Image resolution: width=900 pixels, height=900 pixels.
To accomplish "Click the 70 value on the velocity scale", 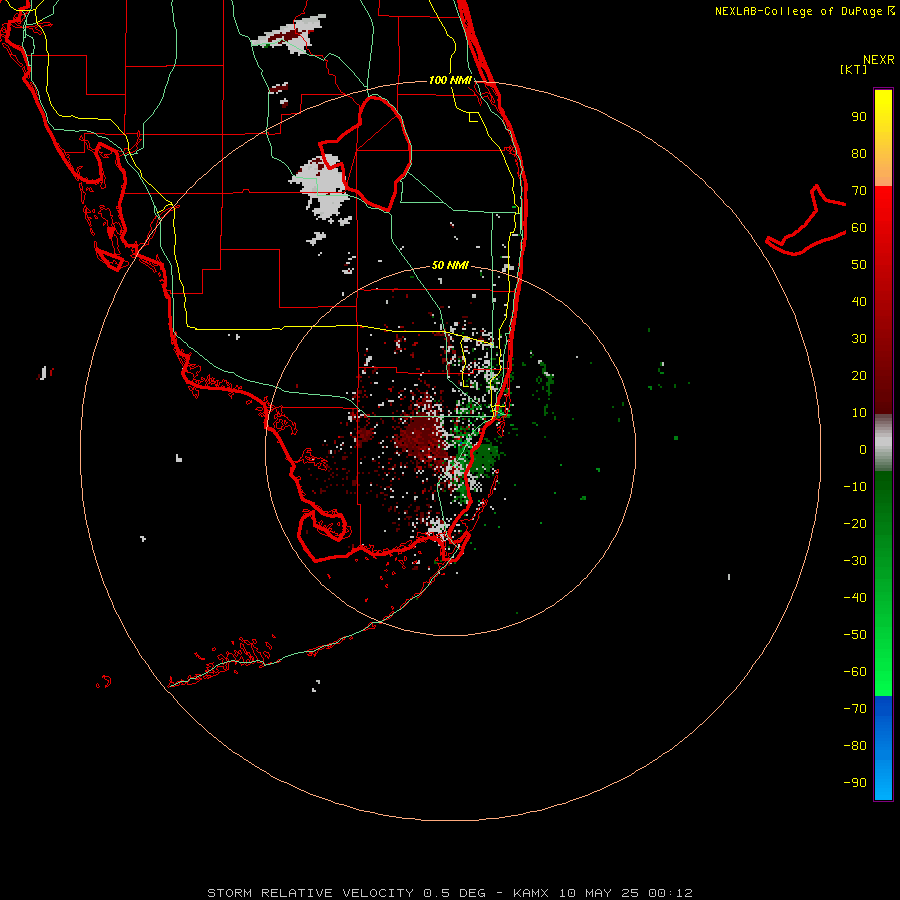I will (859, 191).
